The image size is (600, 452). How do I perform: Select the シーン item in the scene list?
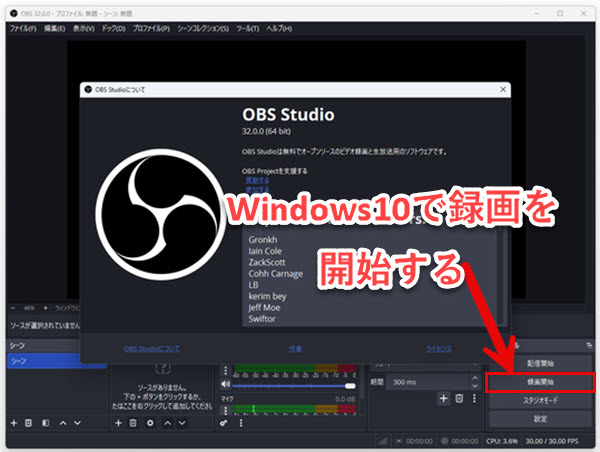coord(57,361)
